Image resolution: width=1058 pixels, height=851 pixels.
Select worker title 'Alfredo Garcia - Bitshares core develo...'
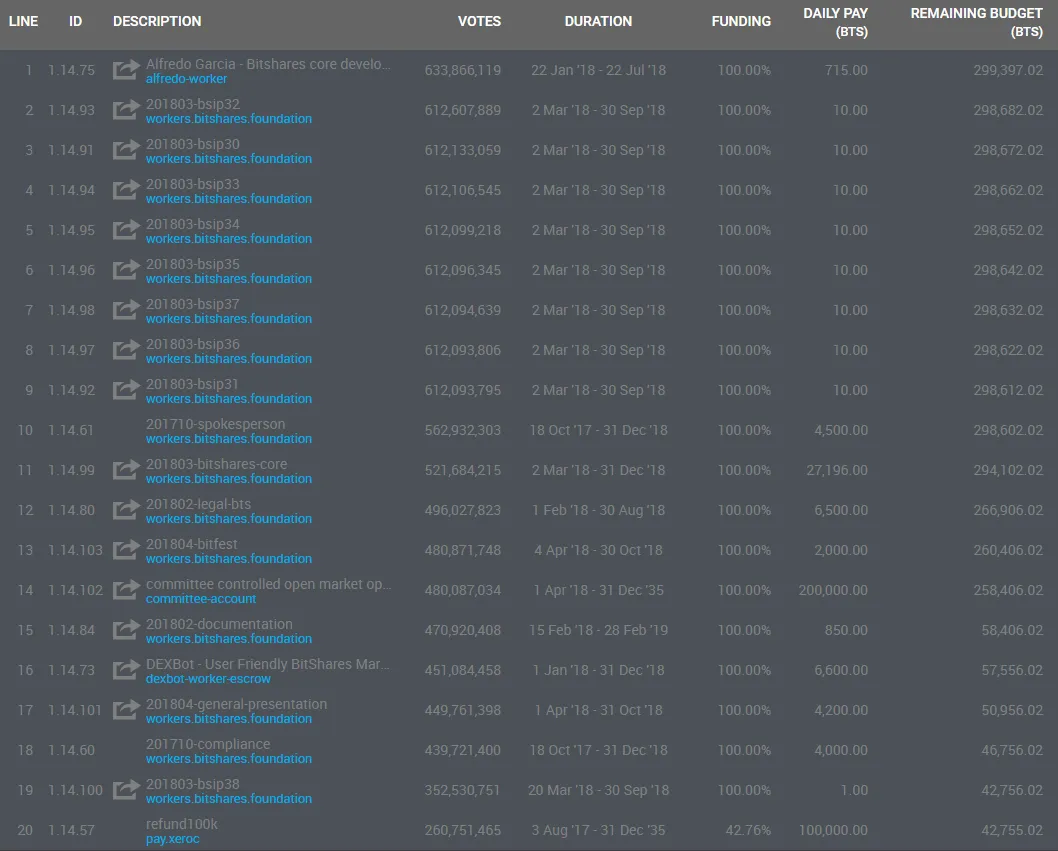pyautogui.click(x=269, y=64)
